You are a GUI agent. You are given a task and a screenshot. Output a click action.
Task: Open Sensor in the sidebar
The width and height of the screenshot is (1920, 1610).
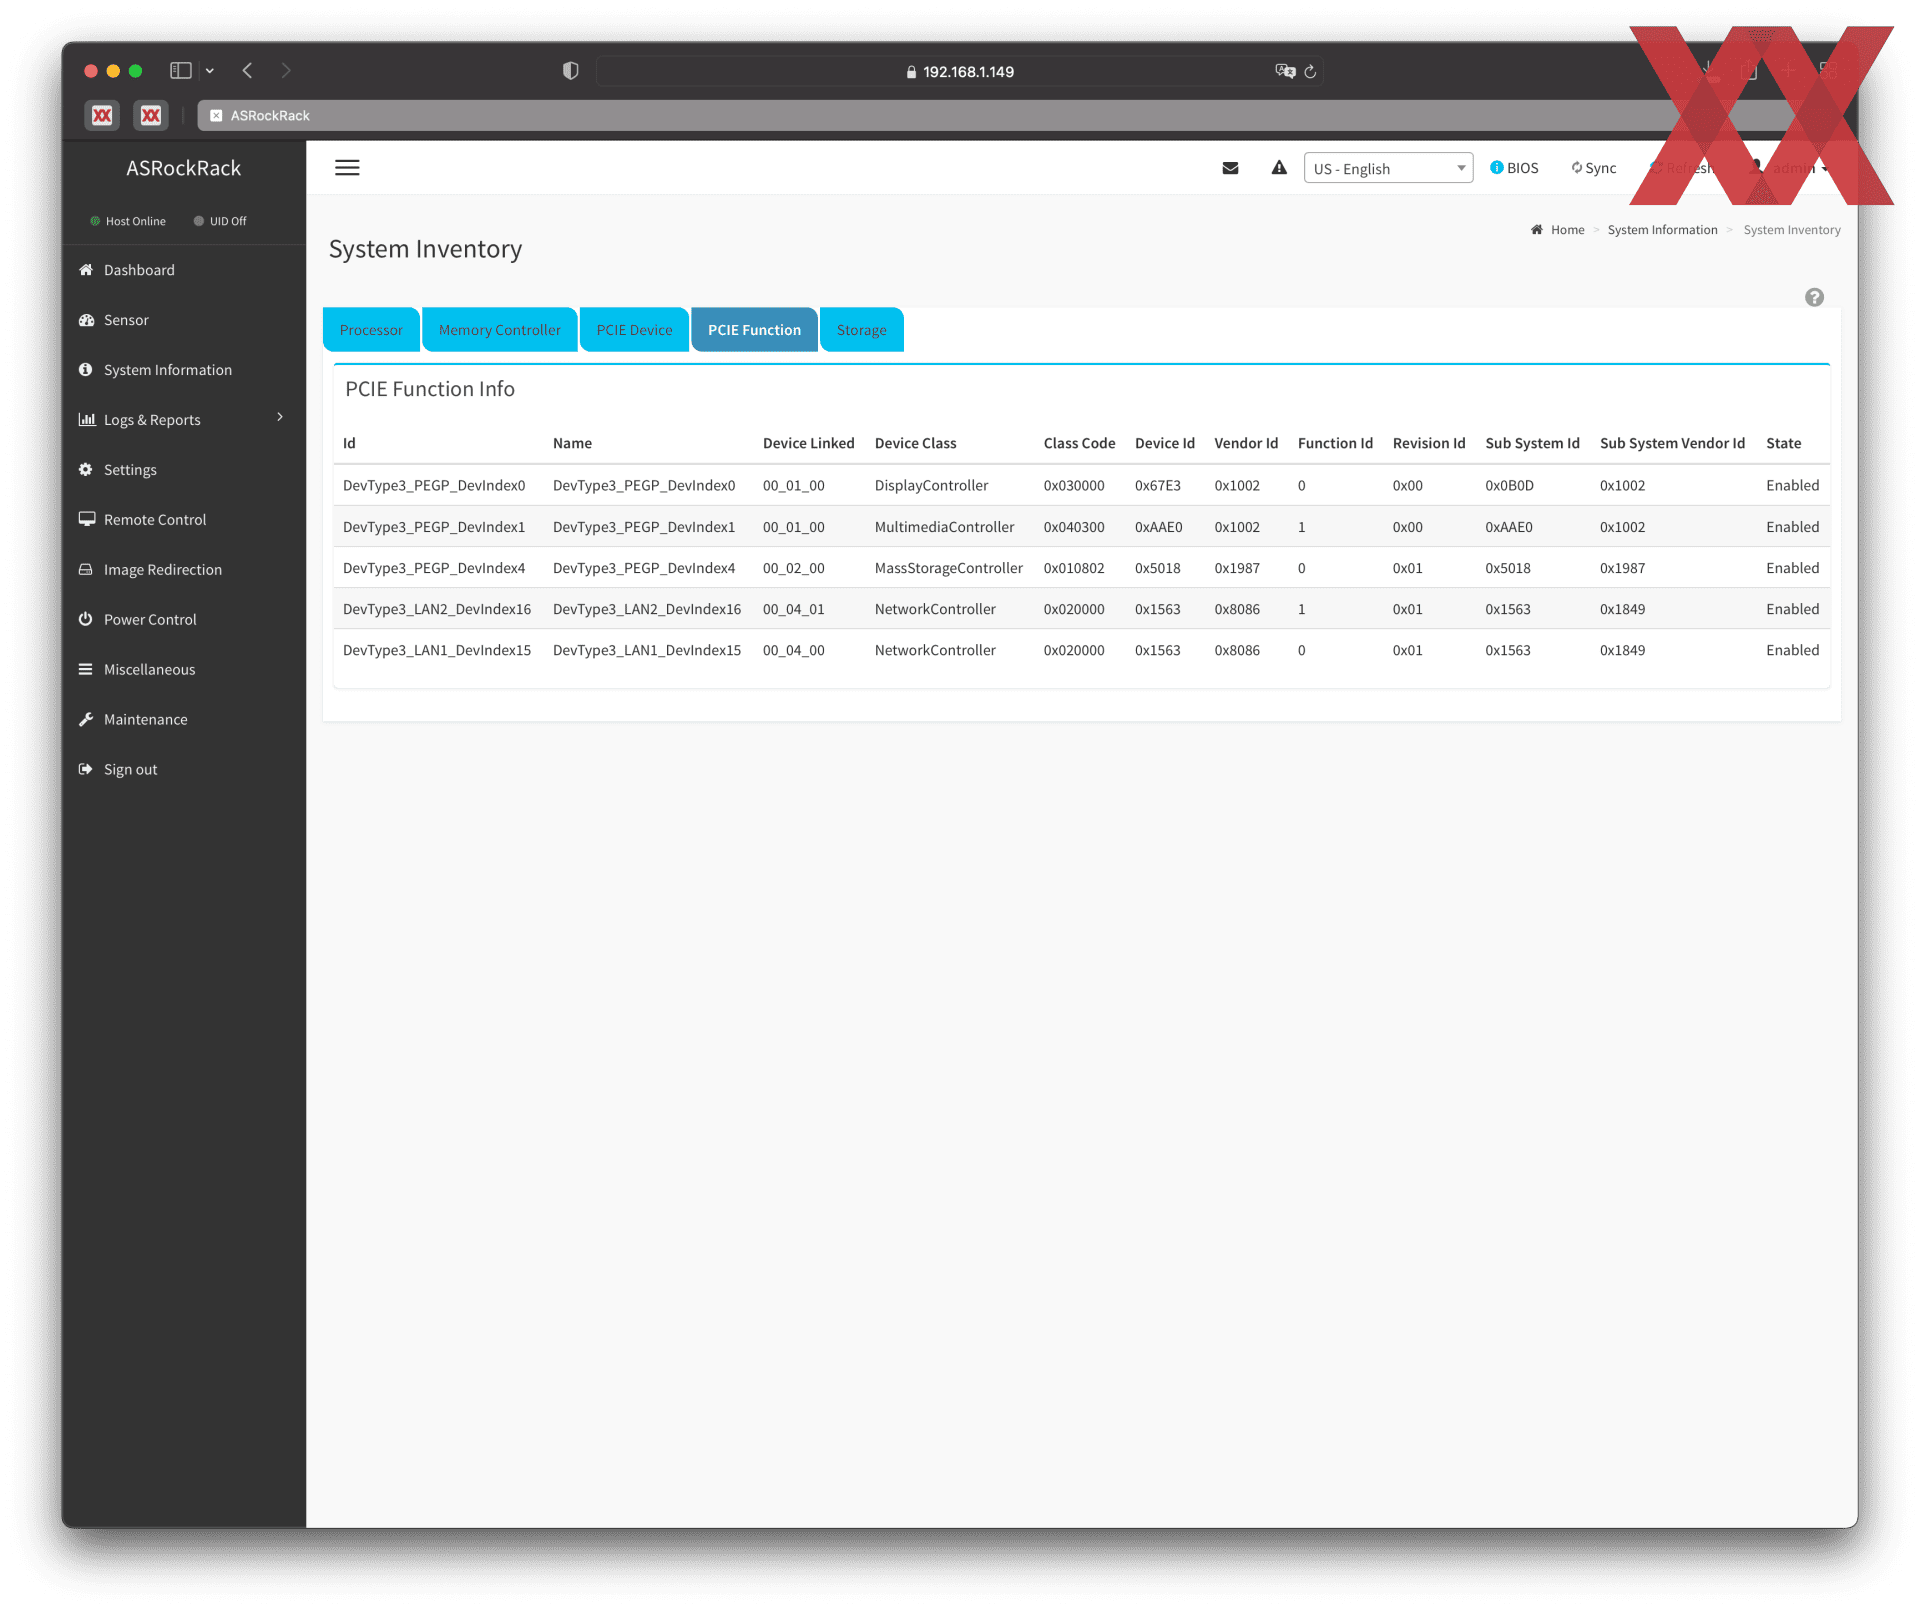click(183, 320)
